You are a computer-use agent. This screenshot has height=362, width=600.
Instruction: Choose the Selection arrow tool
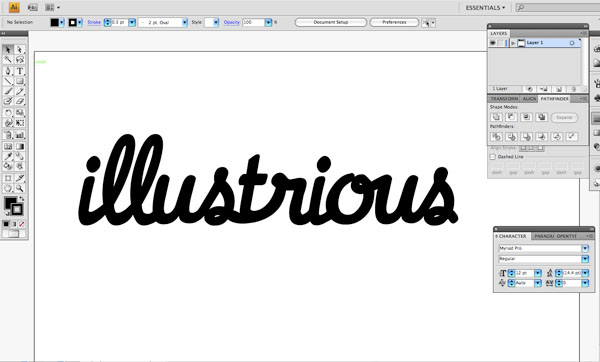(8, 50)
